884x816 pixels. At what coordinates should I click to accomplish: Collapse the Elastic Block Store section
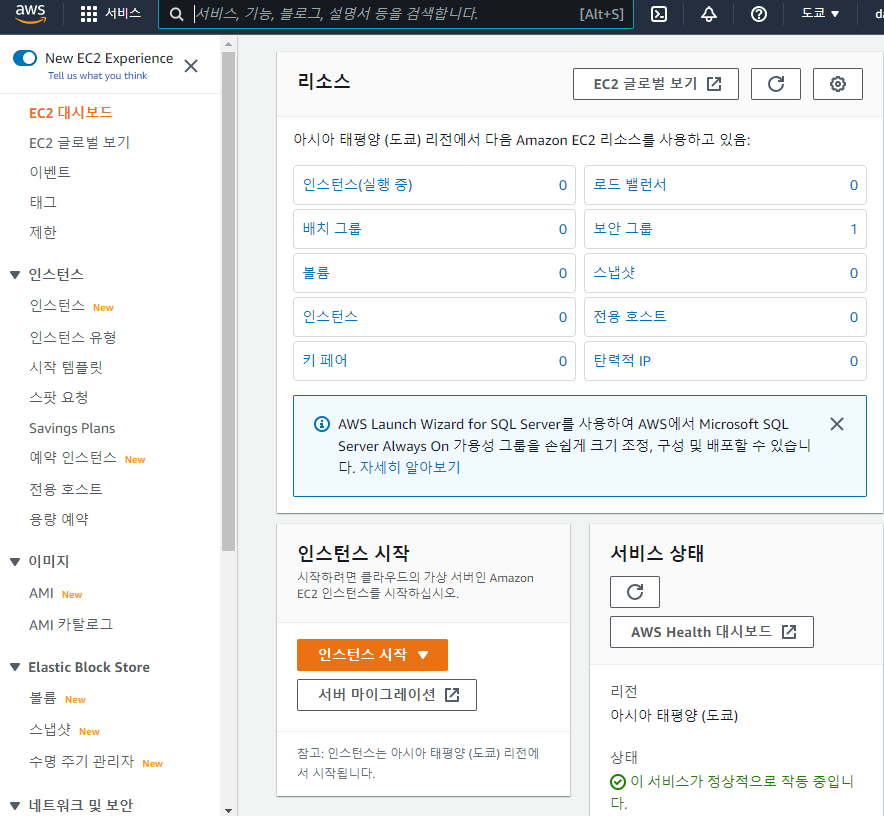pyautogui.click(x=15, y=667)
